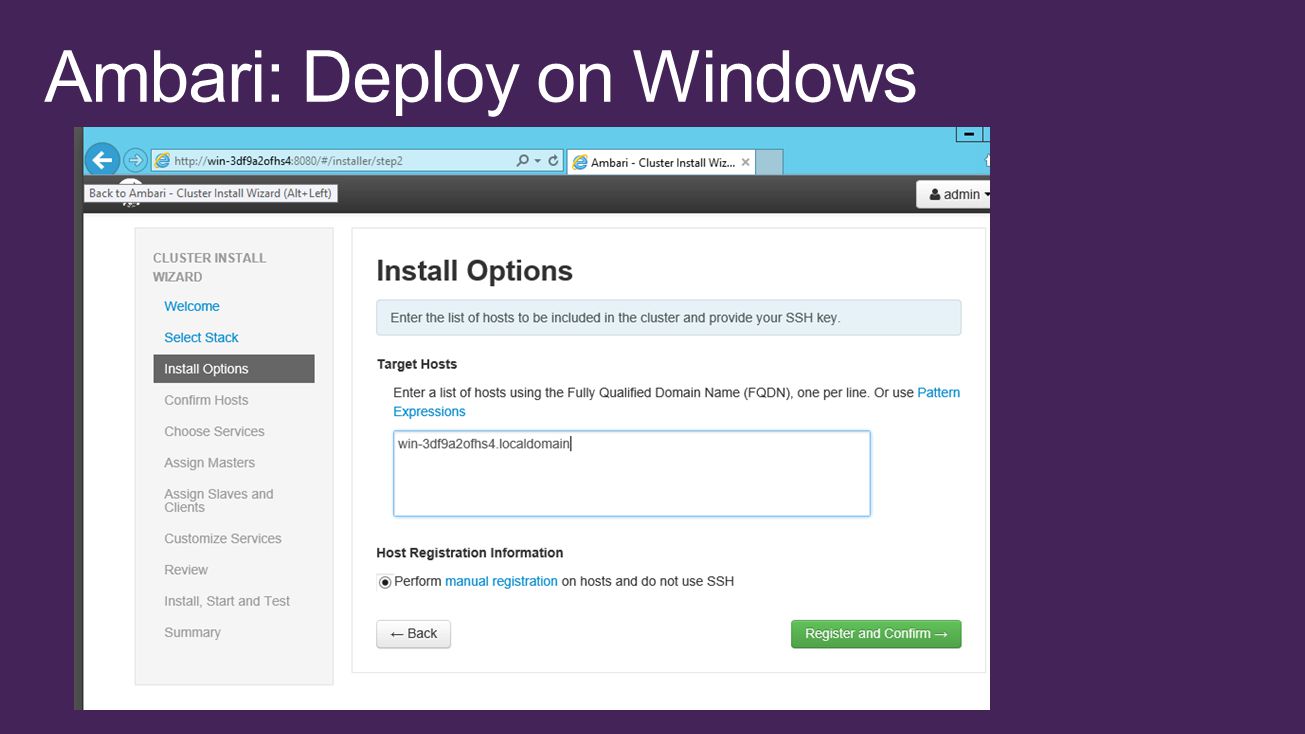Click the Back button
This screenshot has width=1305, height=734.
pos(413,634)
